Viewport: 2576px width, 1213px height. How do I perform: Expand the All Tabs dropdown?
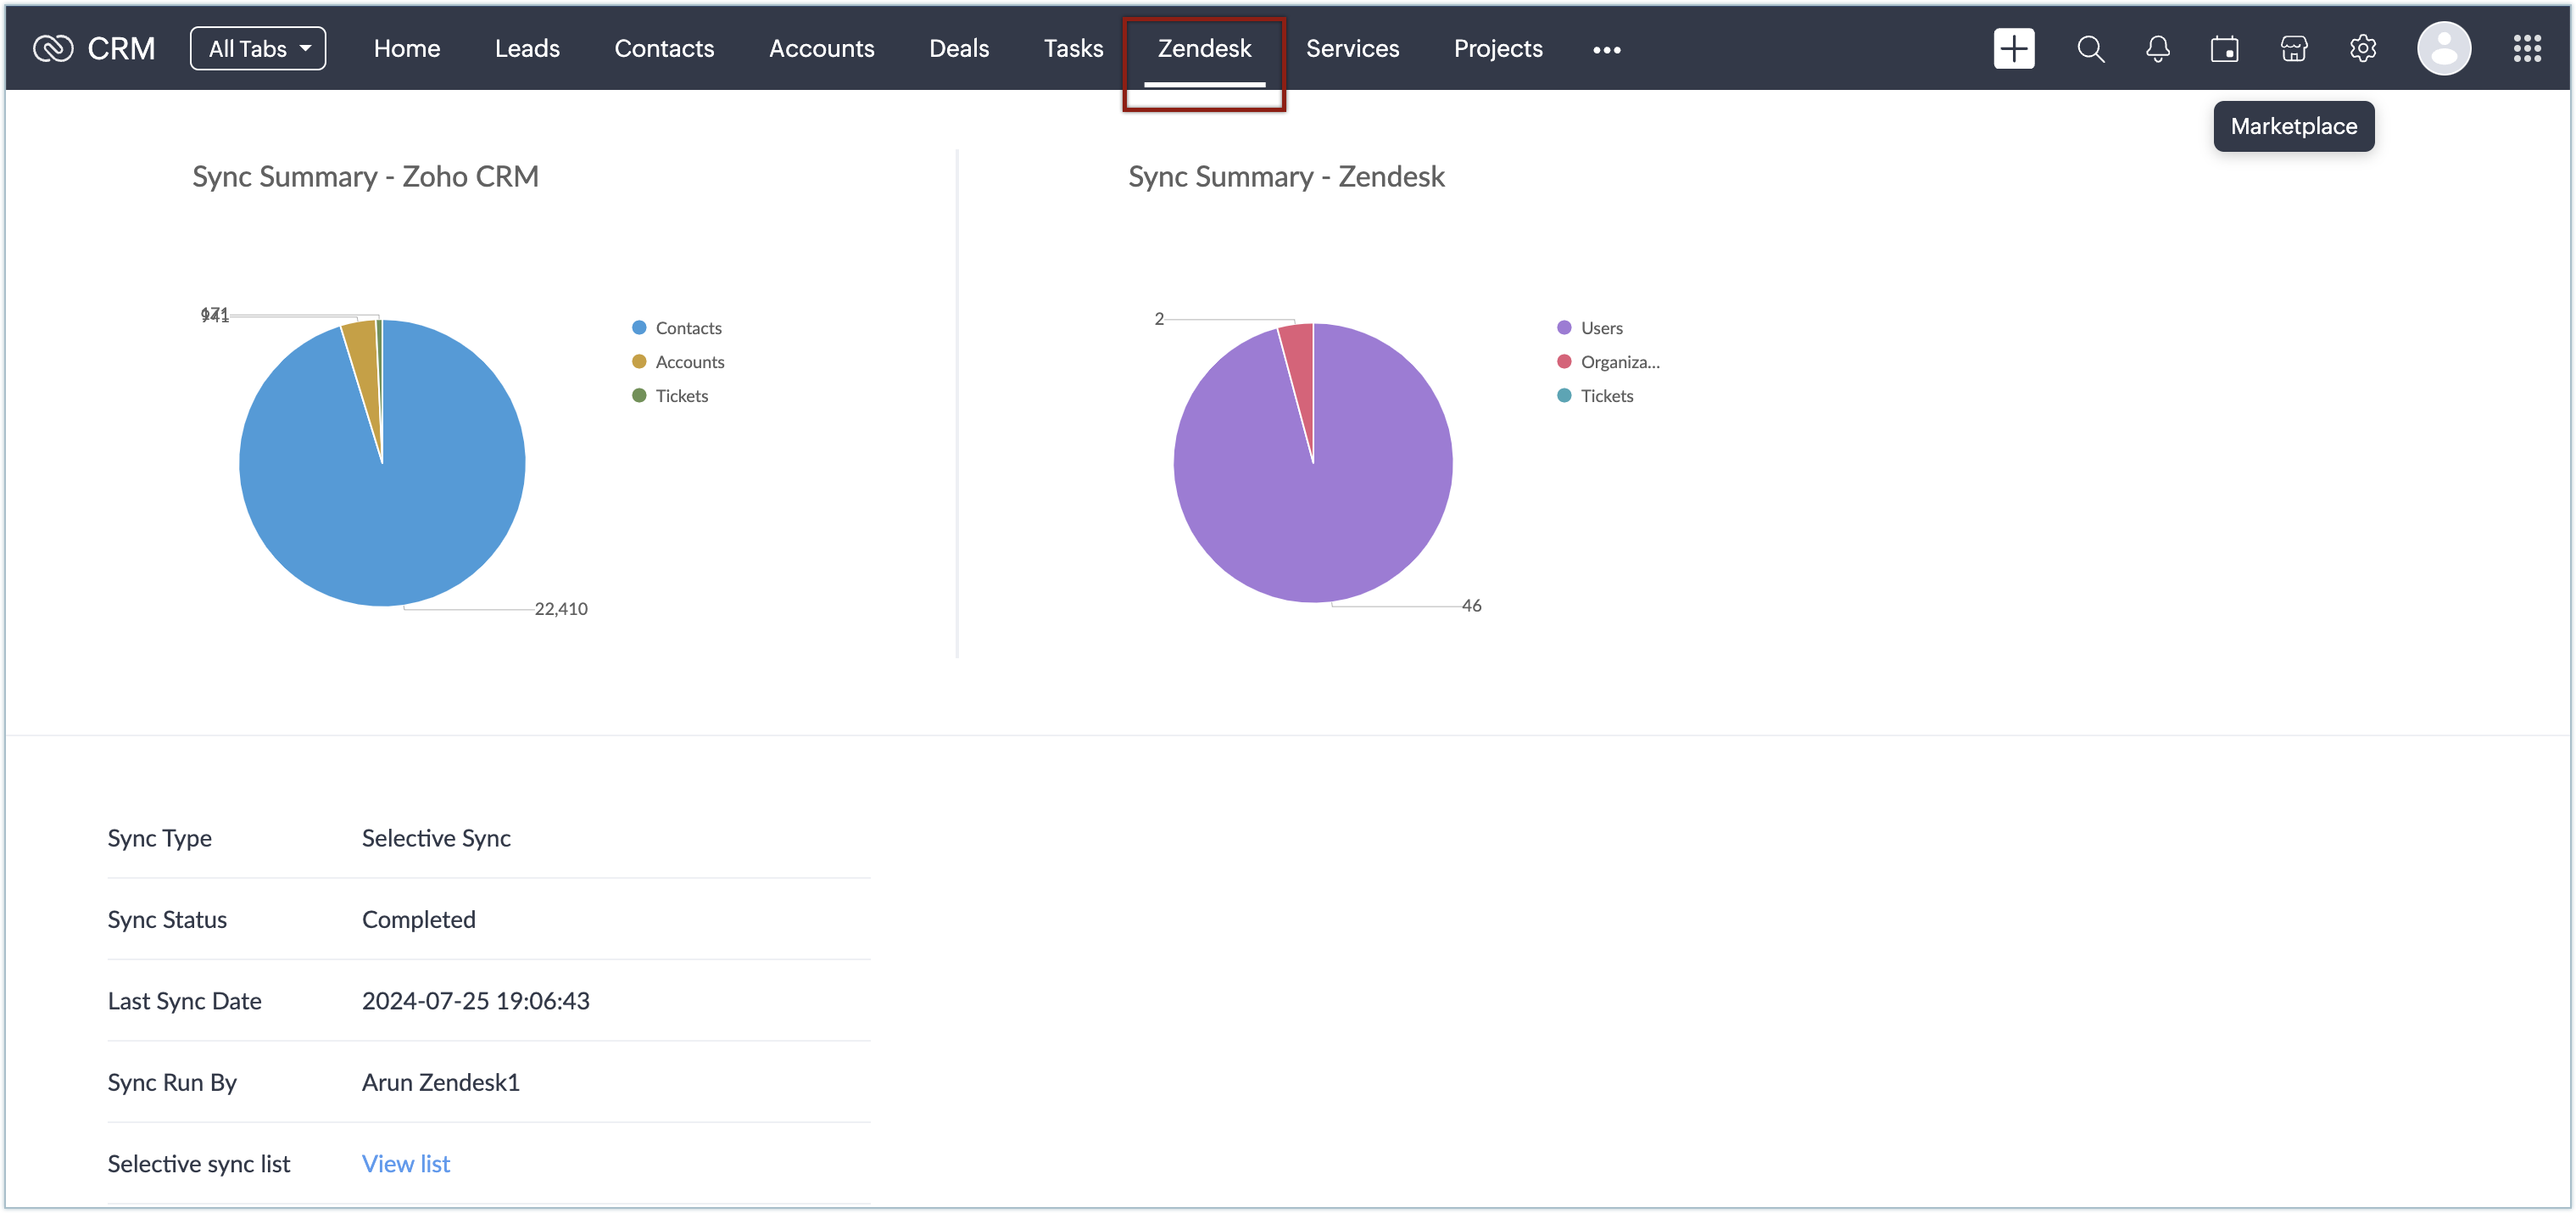(x=258, y=48)
